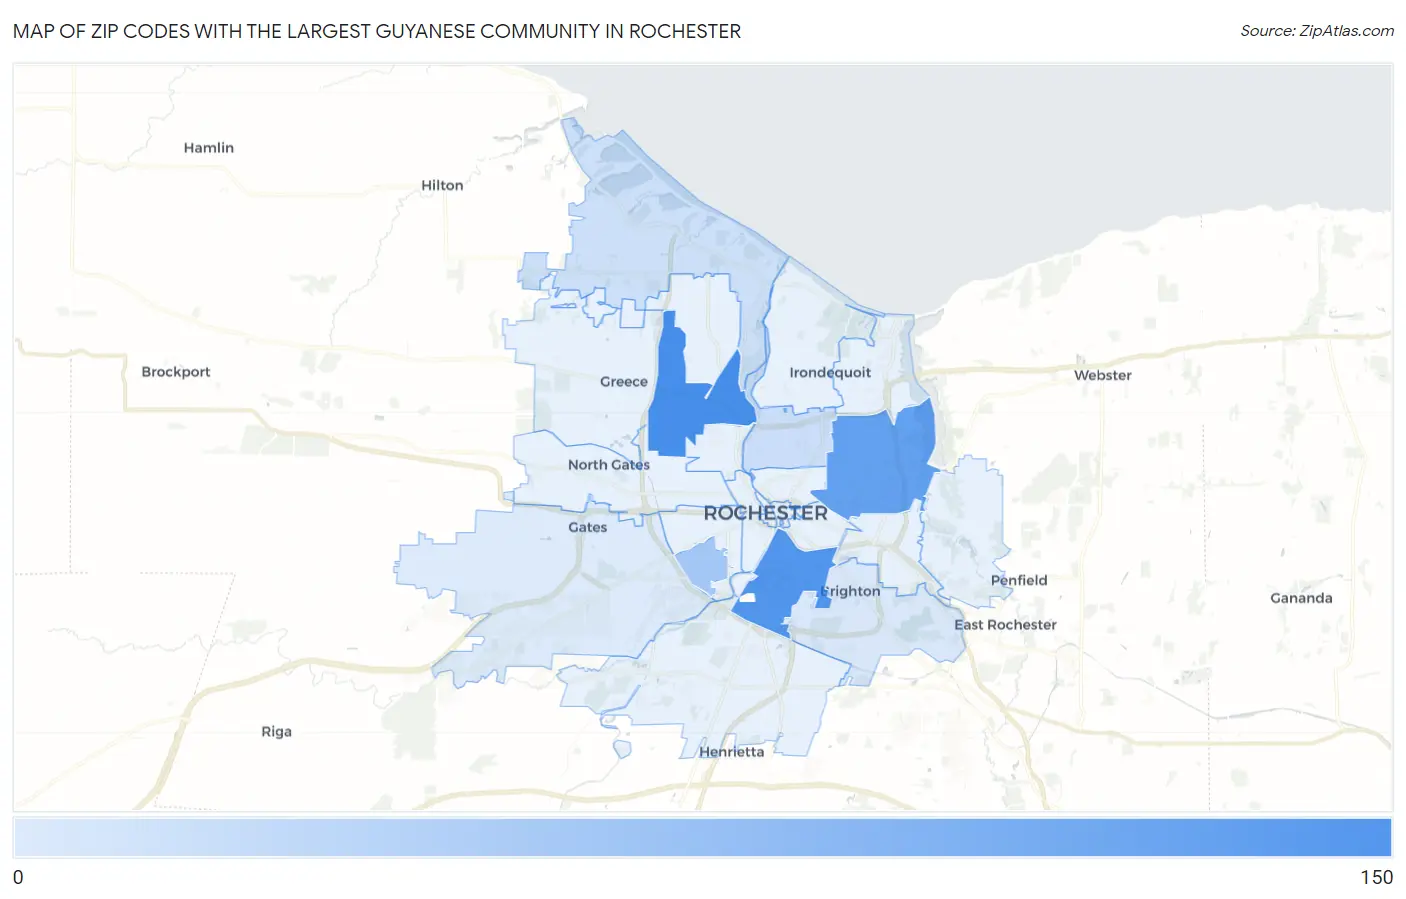The height and width of the screenshot is (899, 1406).
Task: Click the color gradient legend bar
Action: click(x=702, y=838)
